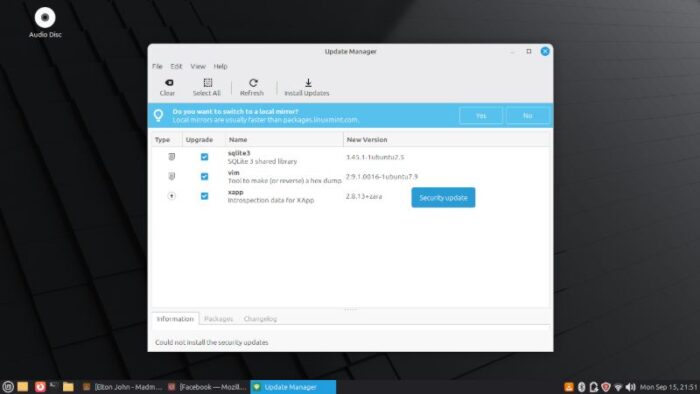
Task: Open the Edit menu
Action: click(x=176, y=66)
